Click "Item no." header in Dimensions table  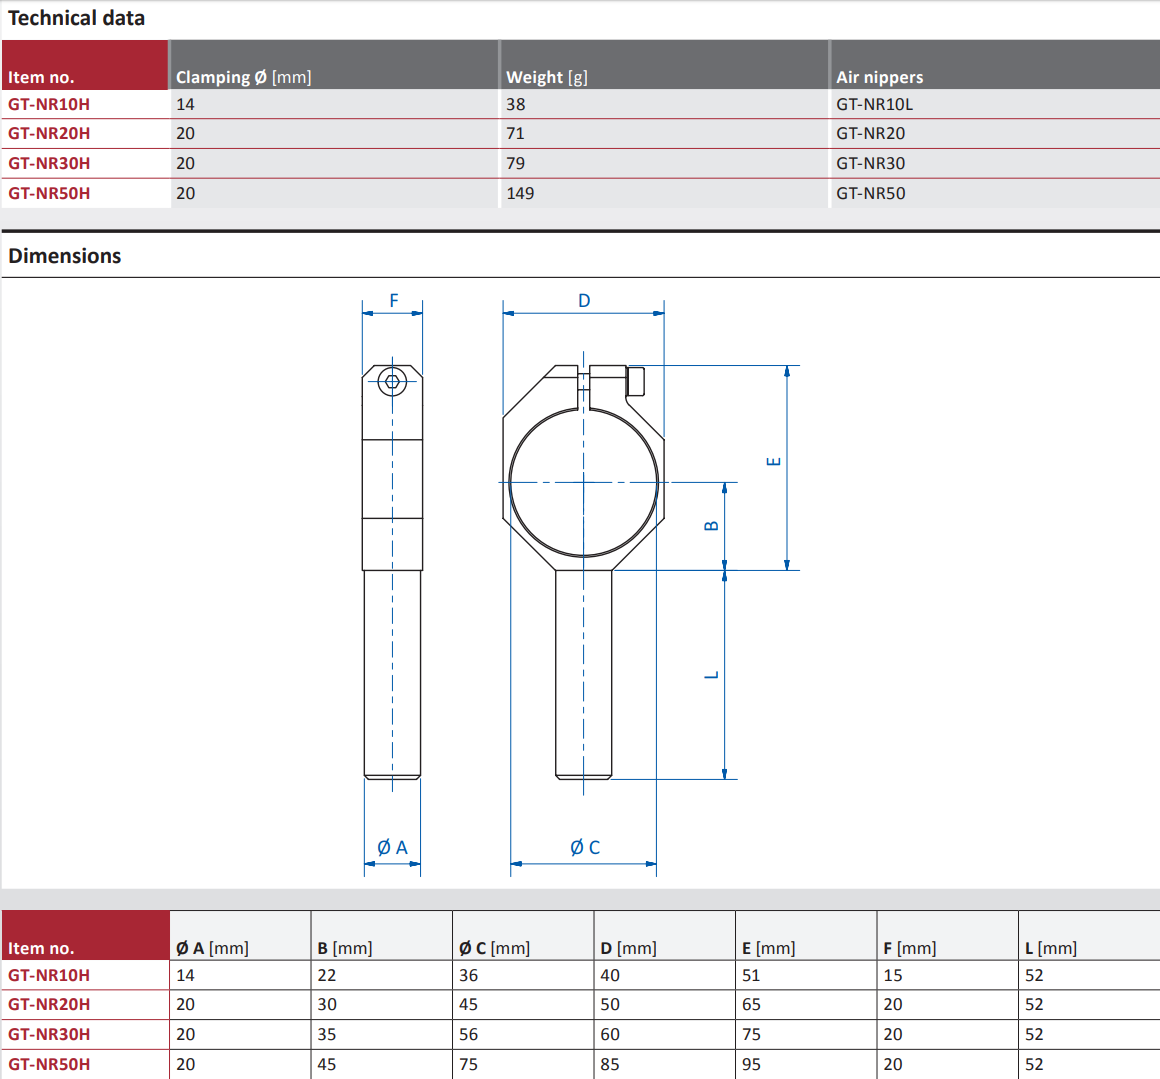click(41, 948)
